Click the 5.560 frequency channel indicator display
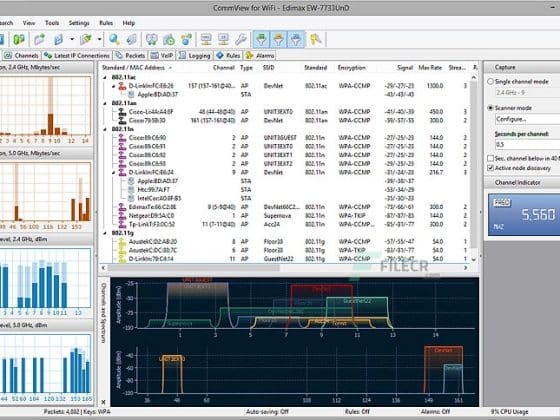The width and height of the screenshot is (560, 420). [x=524, y=215]
